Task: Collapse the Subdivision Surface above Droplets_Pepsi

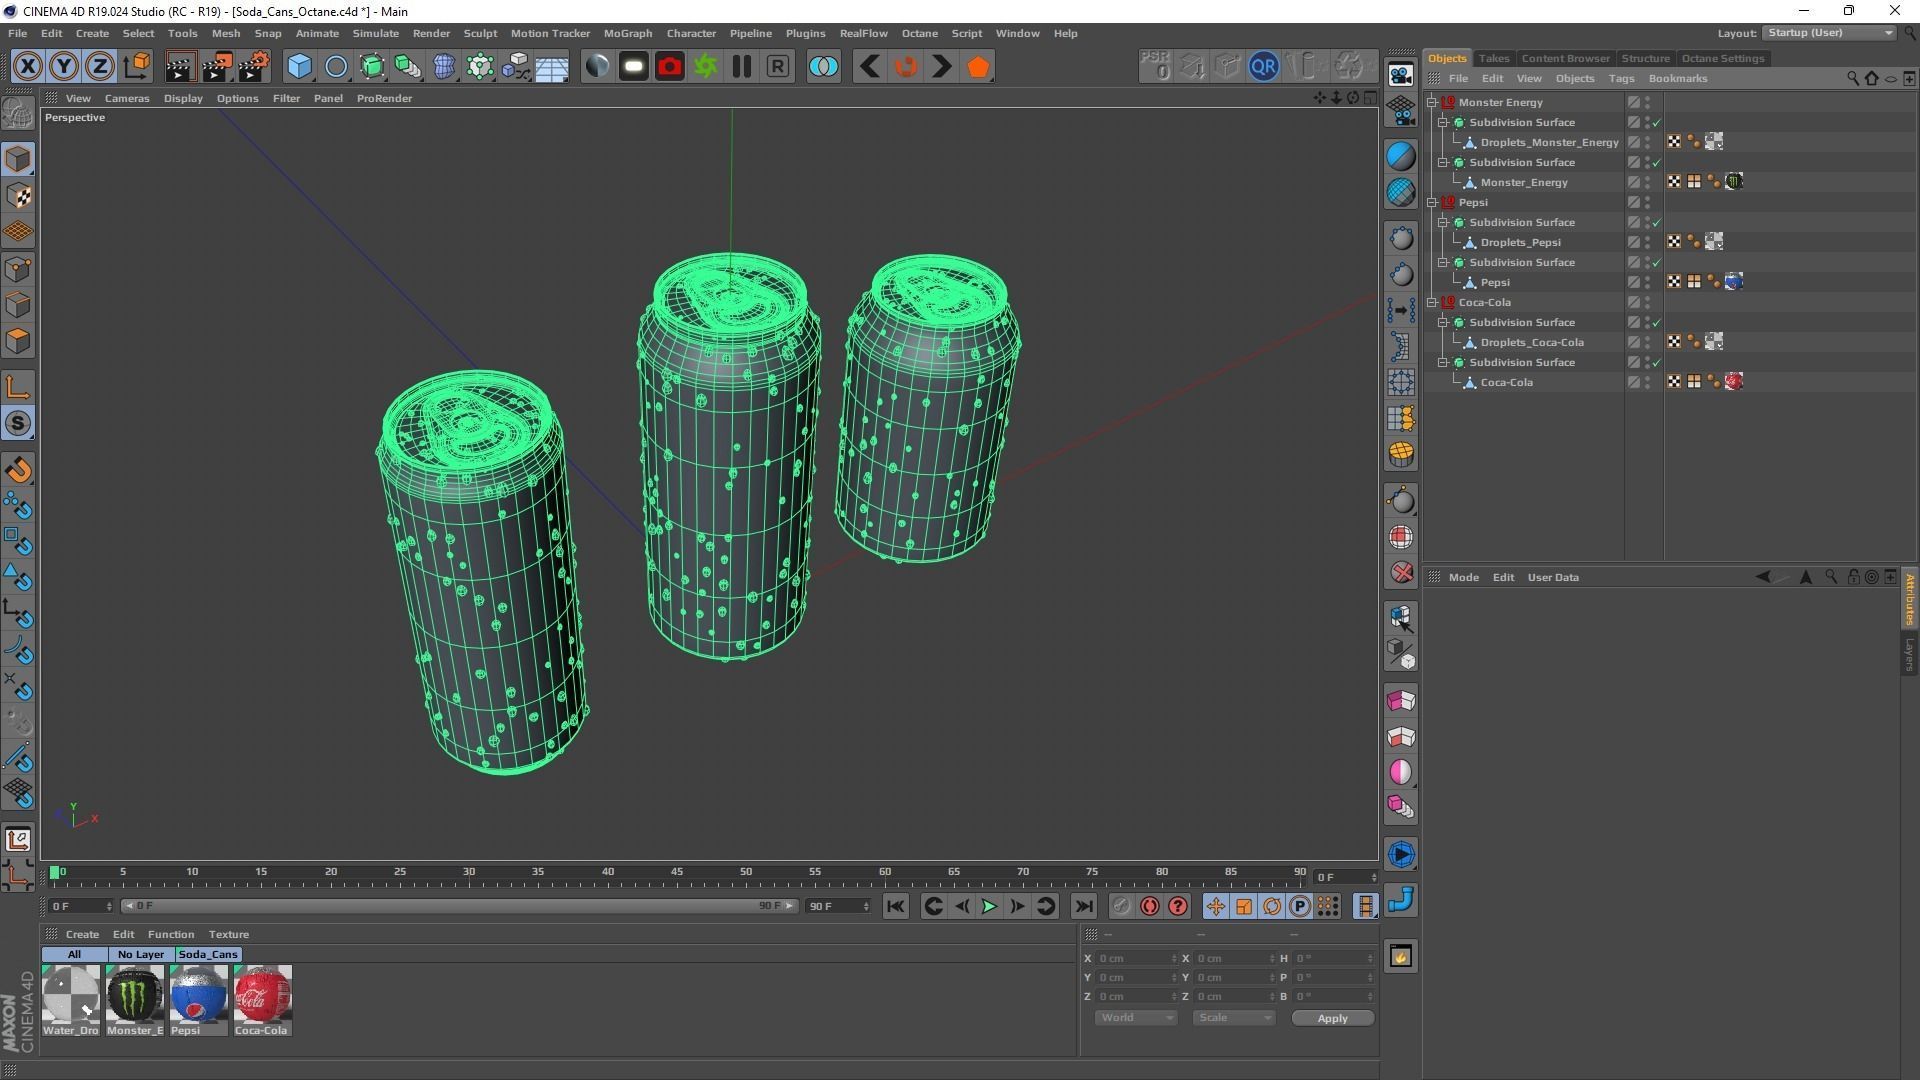Action: (1444, 223)
